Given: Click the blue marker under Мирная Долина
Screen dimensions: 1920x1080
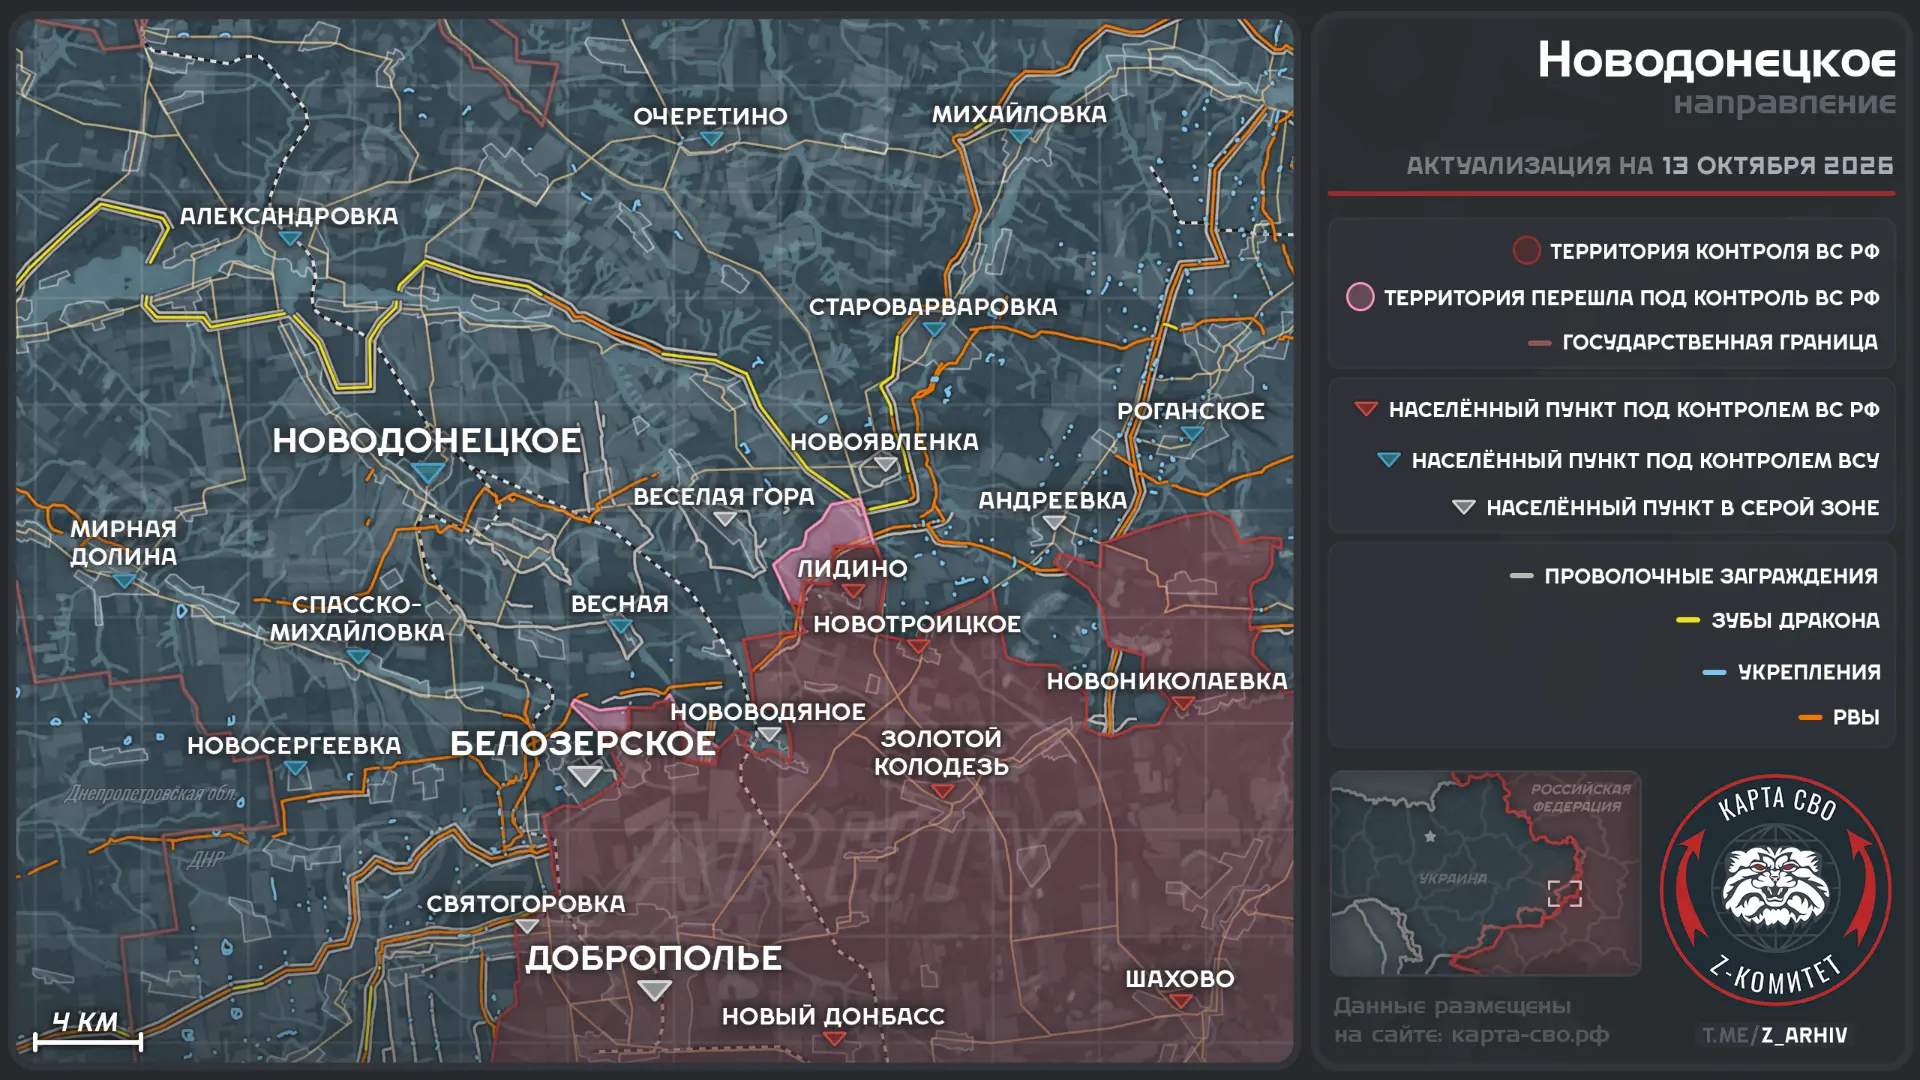Looking at the screenshot, I should point(123,580).
